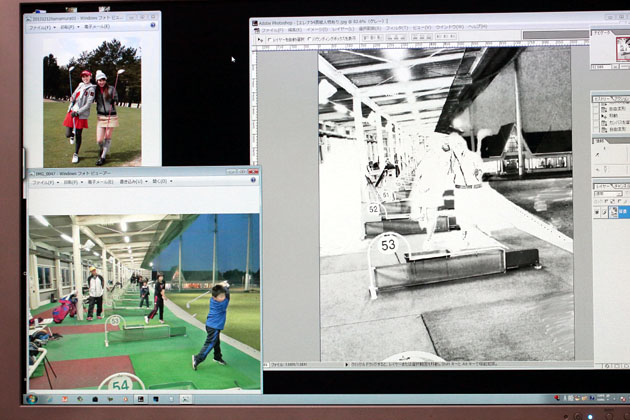Open help in IMG_0047 Photo Viewer window
This screenshot has width=630, height=420.
pyautogui.click(x=253, y=180)
